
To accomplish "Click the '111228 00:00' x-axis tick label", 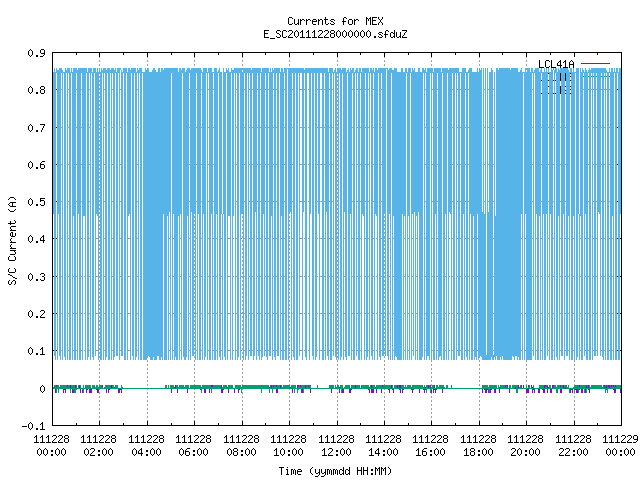I will pyautogui.click(x=51, y=446).
